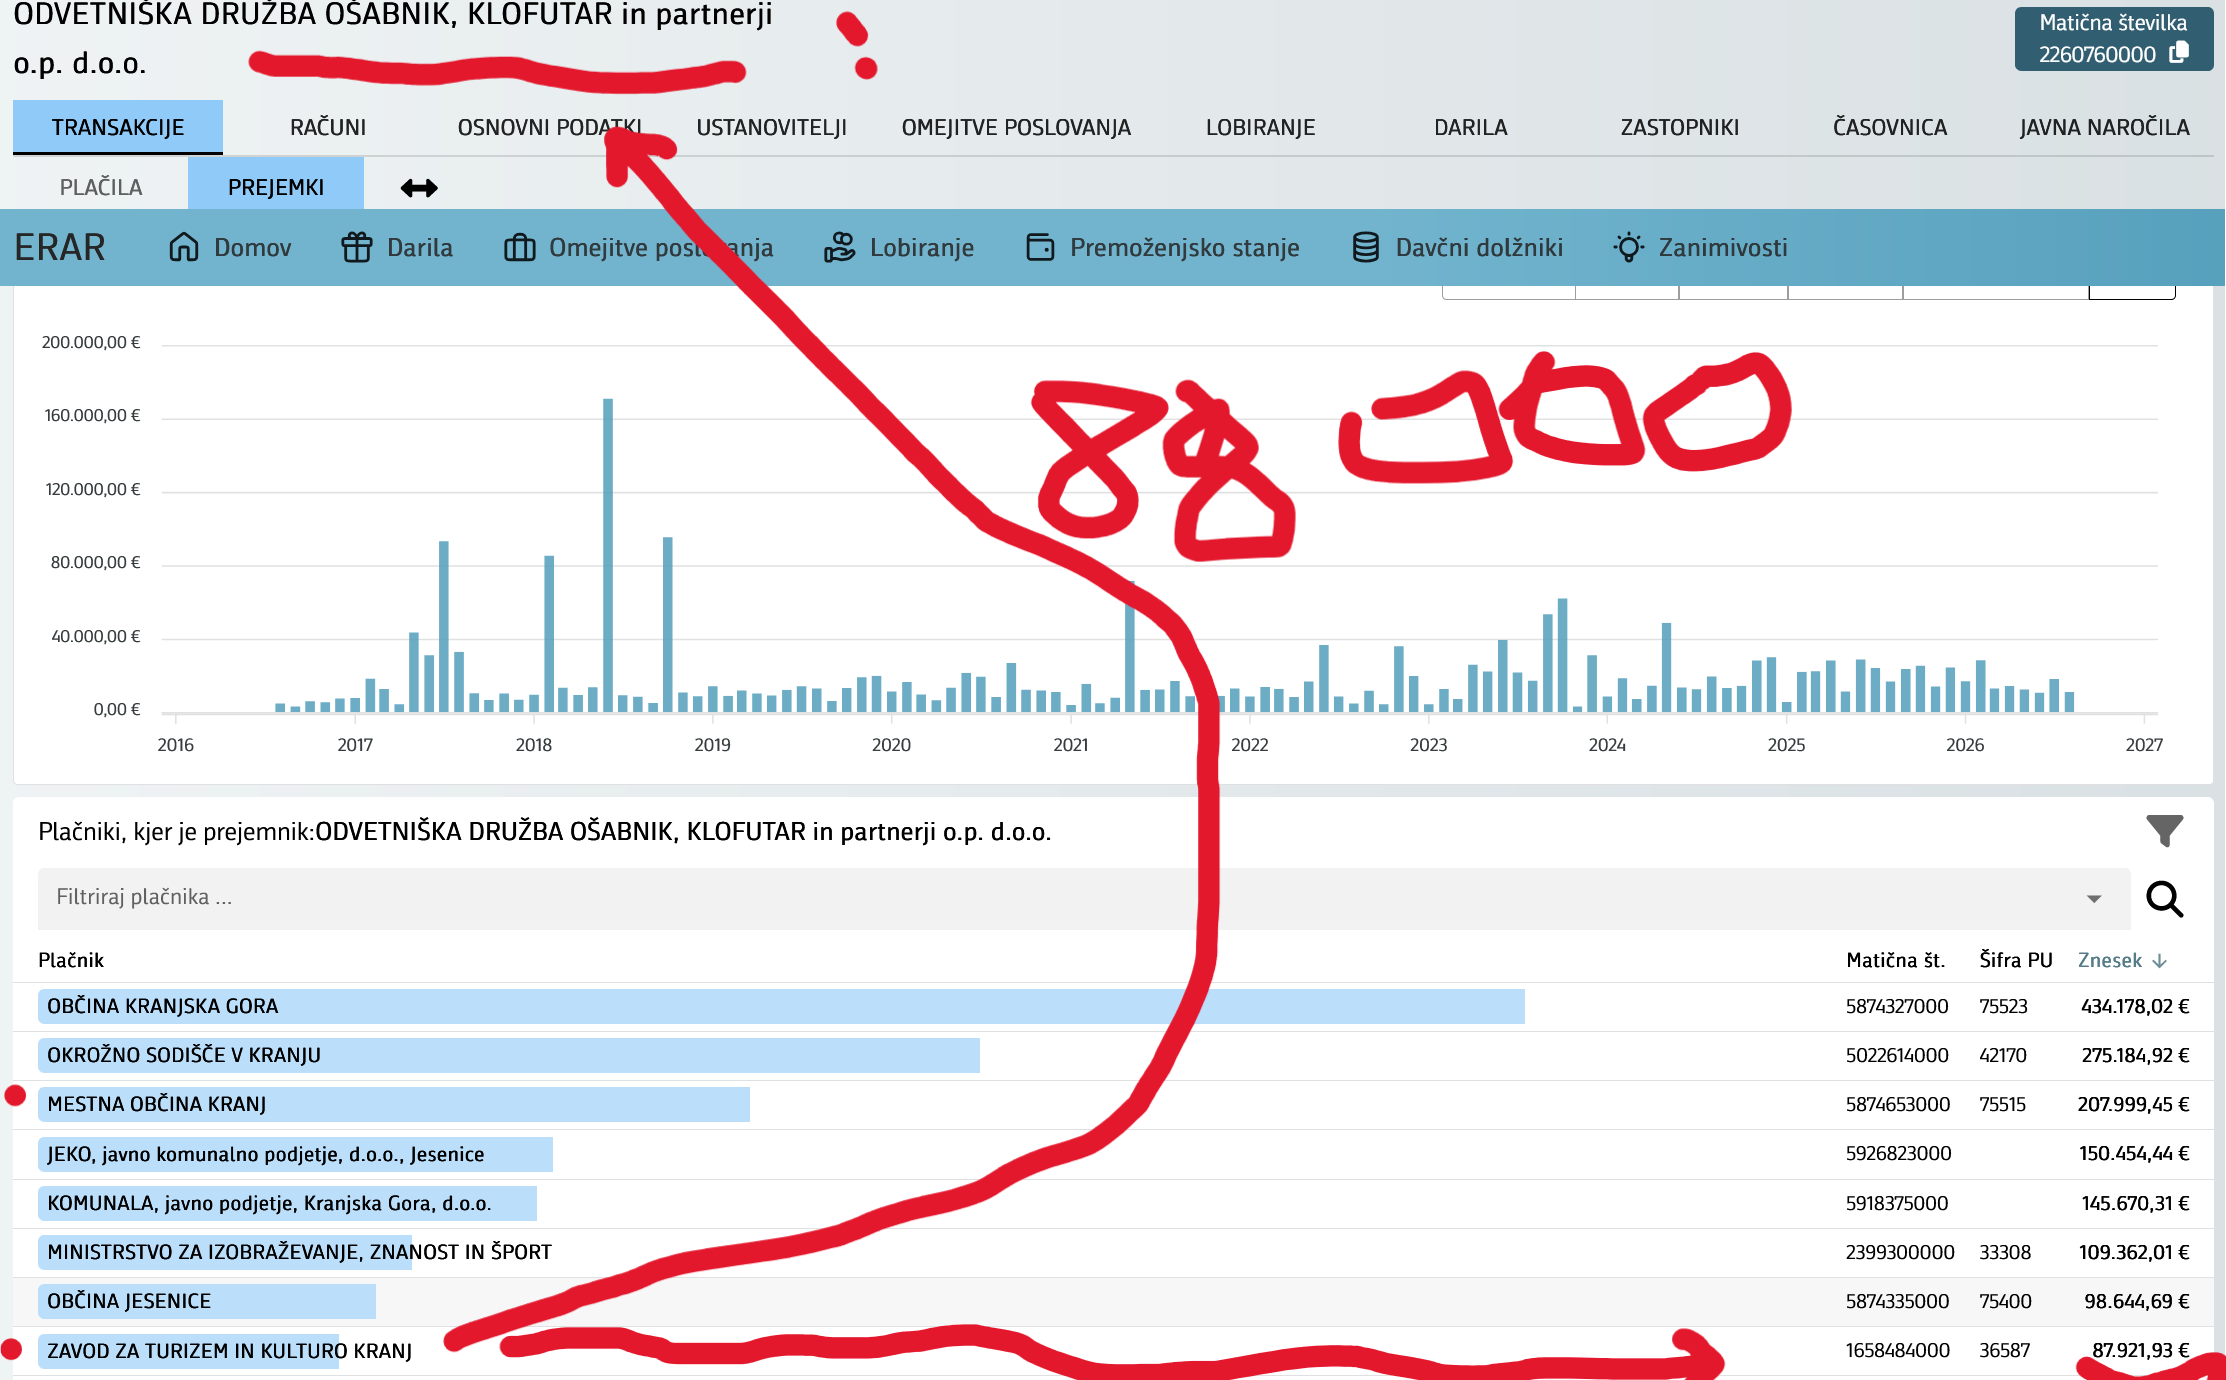
Task: Open the OMEJITVE POSLOVANJA tab
Action: coord(1016,127)
